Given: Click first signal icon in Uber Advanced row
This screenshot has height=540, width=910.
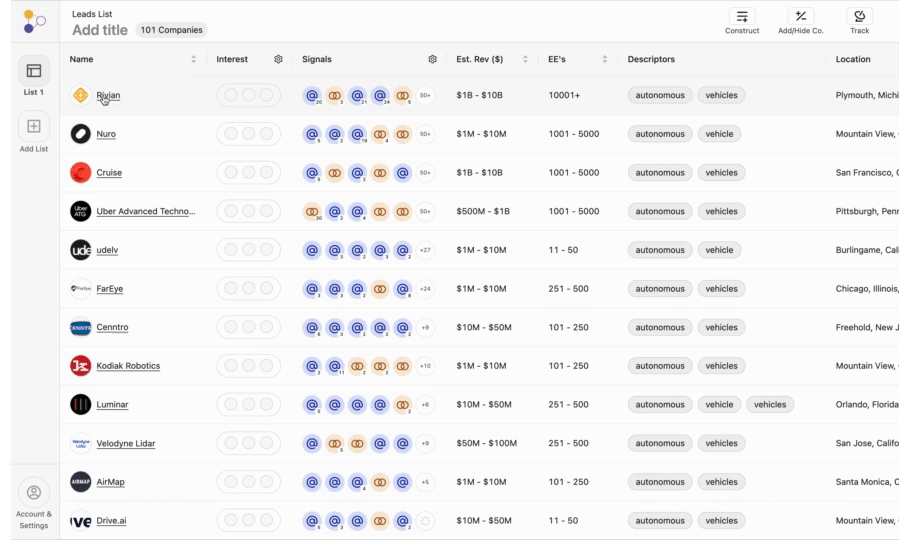Looking at the screenshot, I should tap(312, 211).
